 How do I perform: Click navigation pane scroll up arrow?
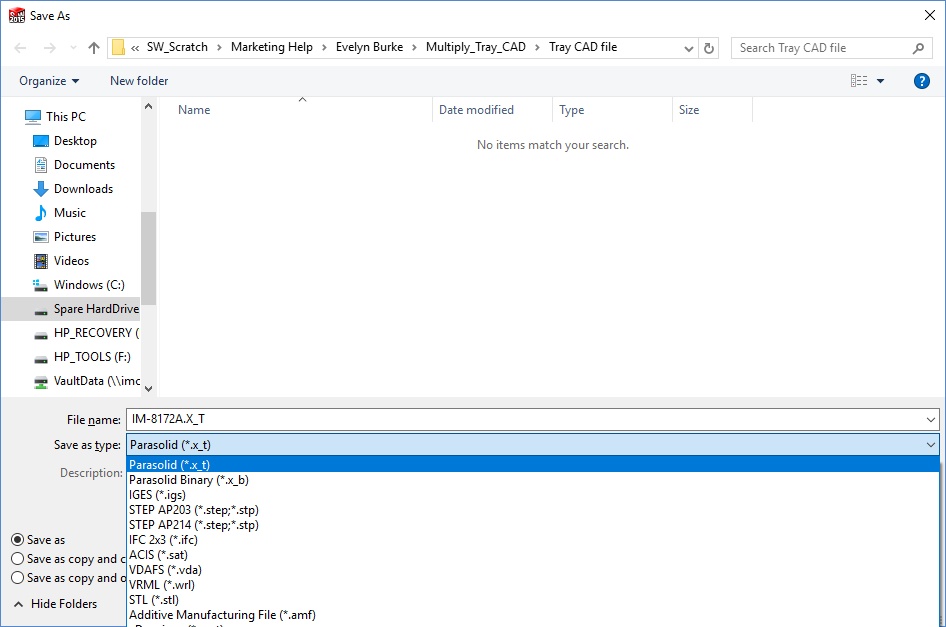click(148, 106)
